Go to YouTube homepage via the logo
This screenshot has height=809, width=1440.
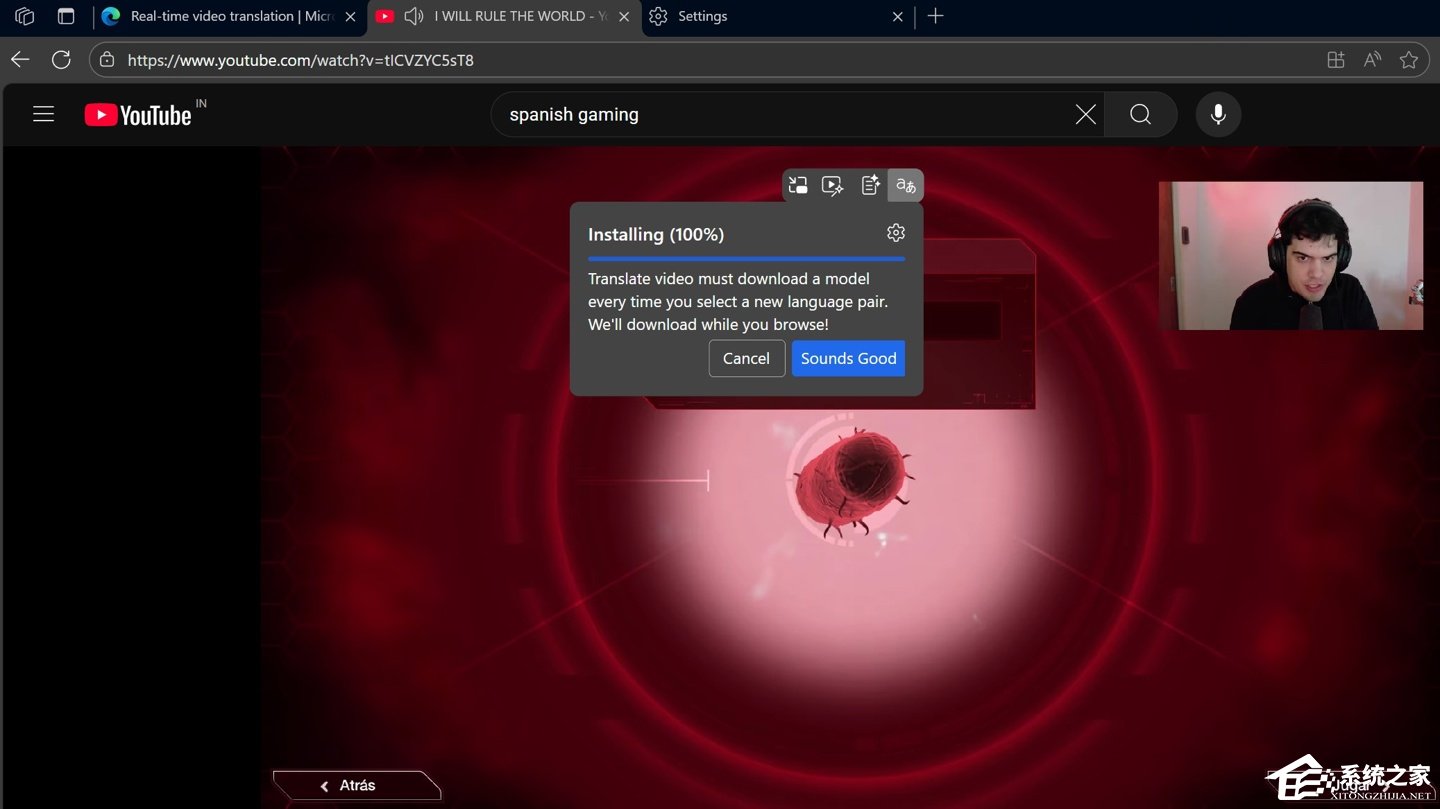140,114
